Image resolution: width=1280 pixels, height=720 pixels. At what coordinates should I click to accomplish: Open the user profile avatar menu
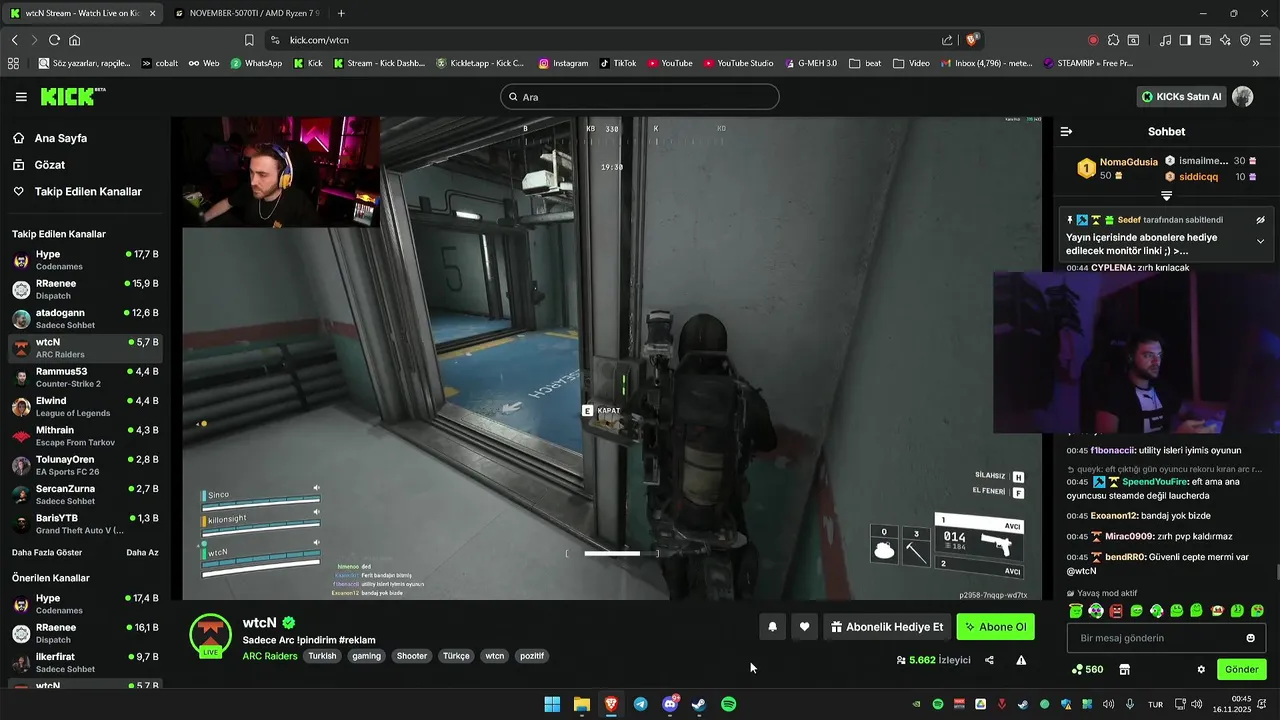[x=1243, y=97]
